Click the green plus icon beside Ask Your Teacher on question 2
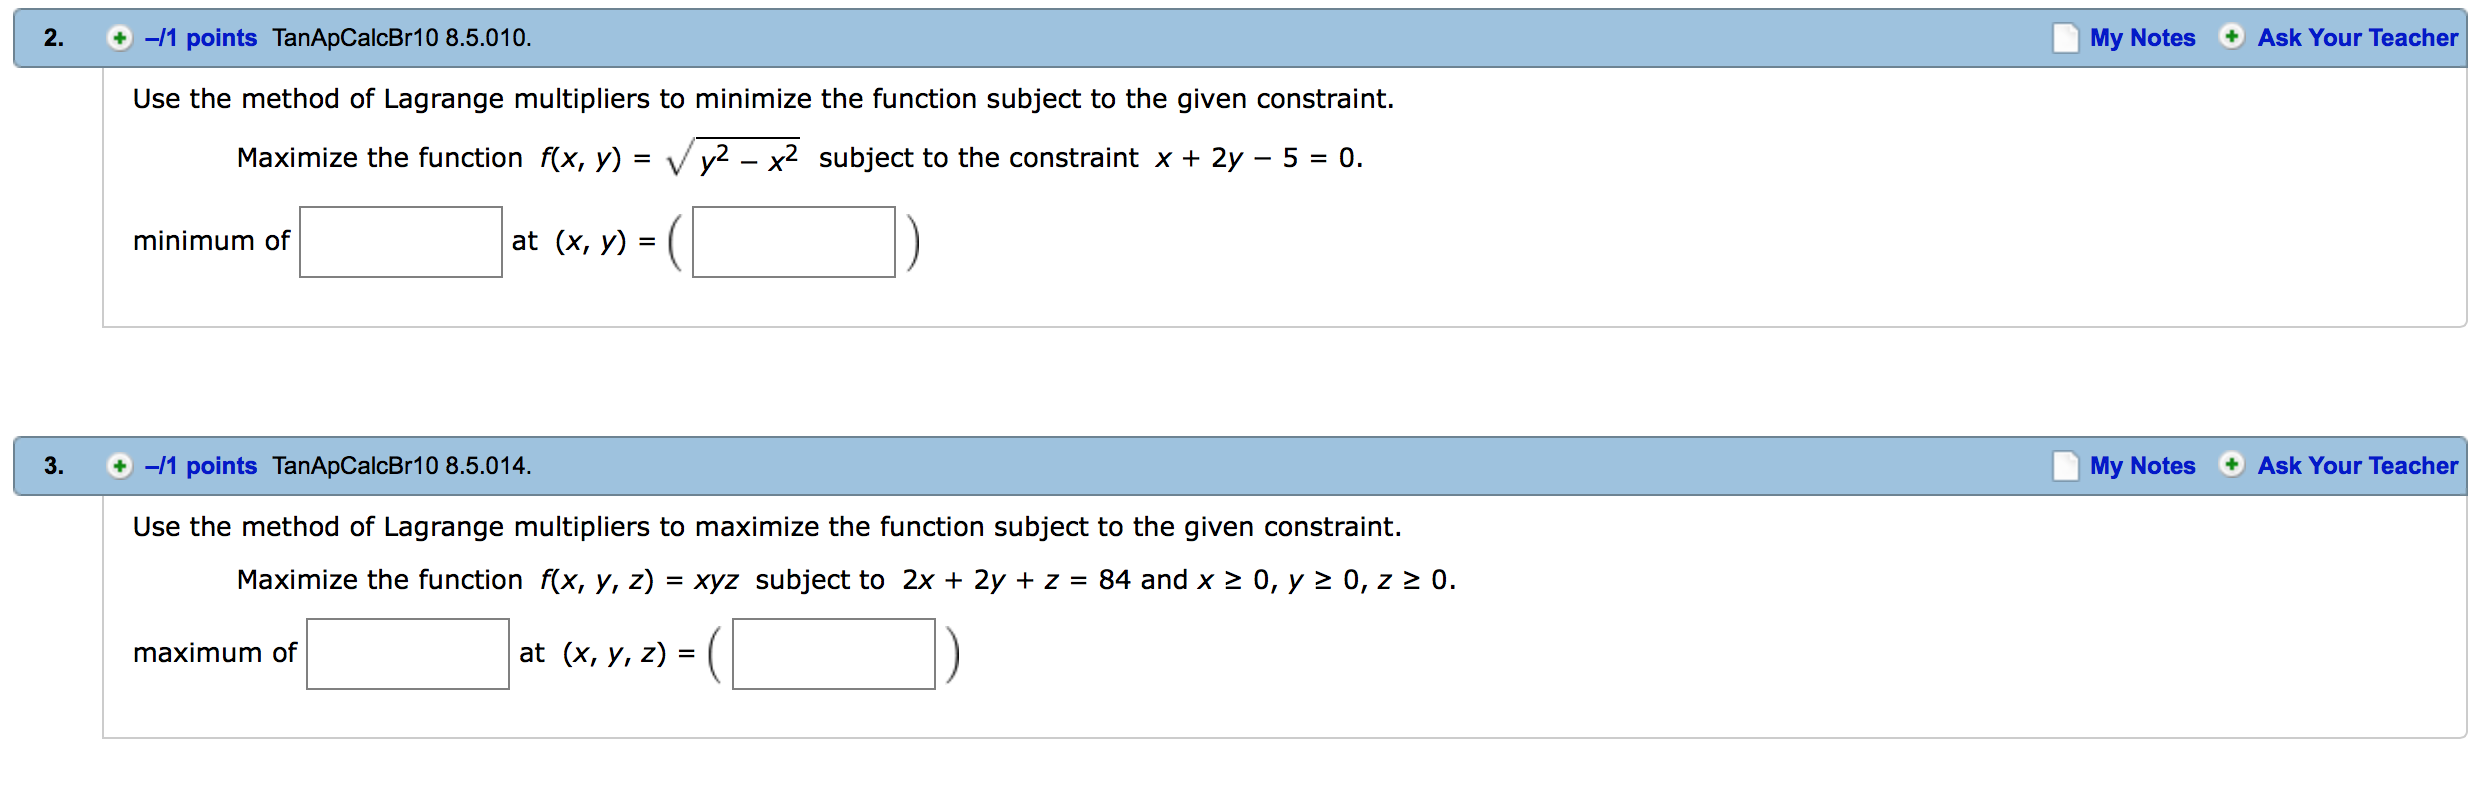This screenshot has width=2486, height=786. tap(2233, 38)
